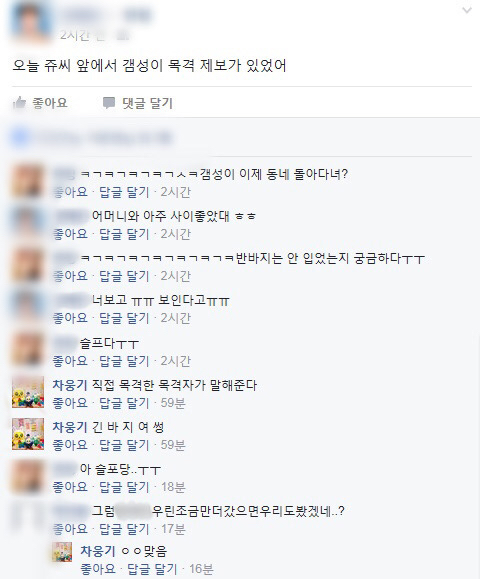
Task: Reply to the 긴 바 지 여 썽 comment
Action: [x=124, y=445]
